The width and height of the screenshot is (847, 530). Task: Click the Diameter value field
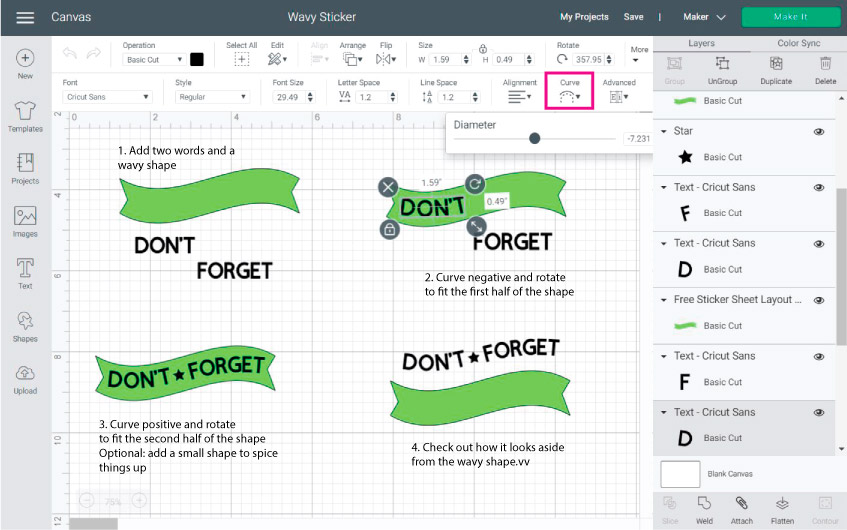click(x=638, y=139)
